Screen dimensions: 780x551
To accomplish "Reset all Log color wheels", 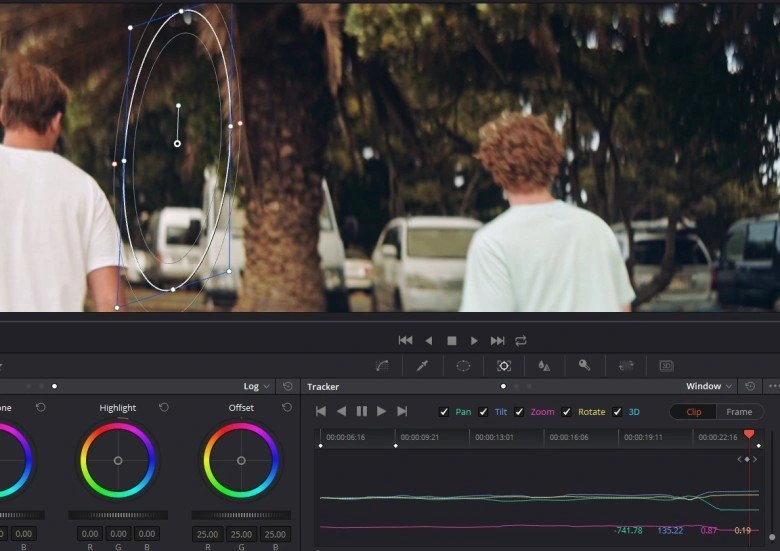I will pyautogui.click(x=288, y=386).
